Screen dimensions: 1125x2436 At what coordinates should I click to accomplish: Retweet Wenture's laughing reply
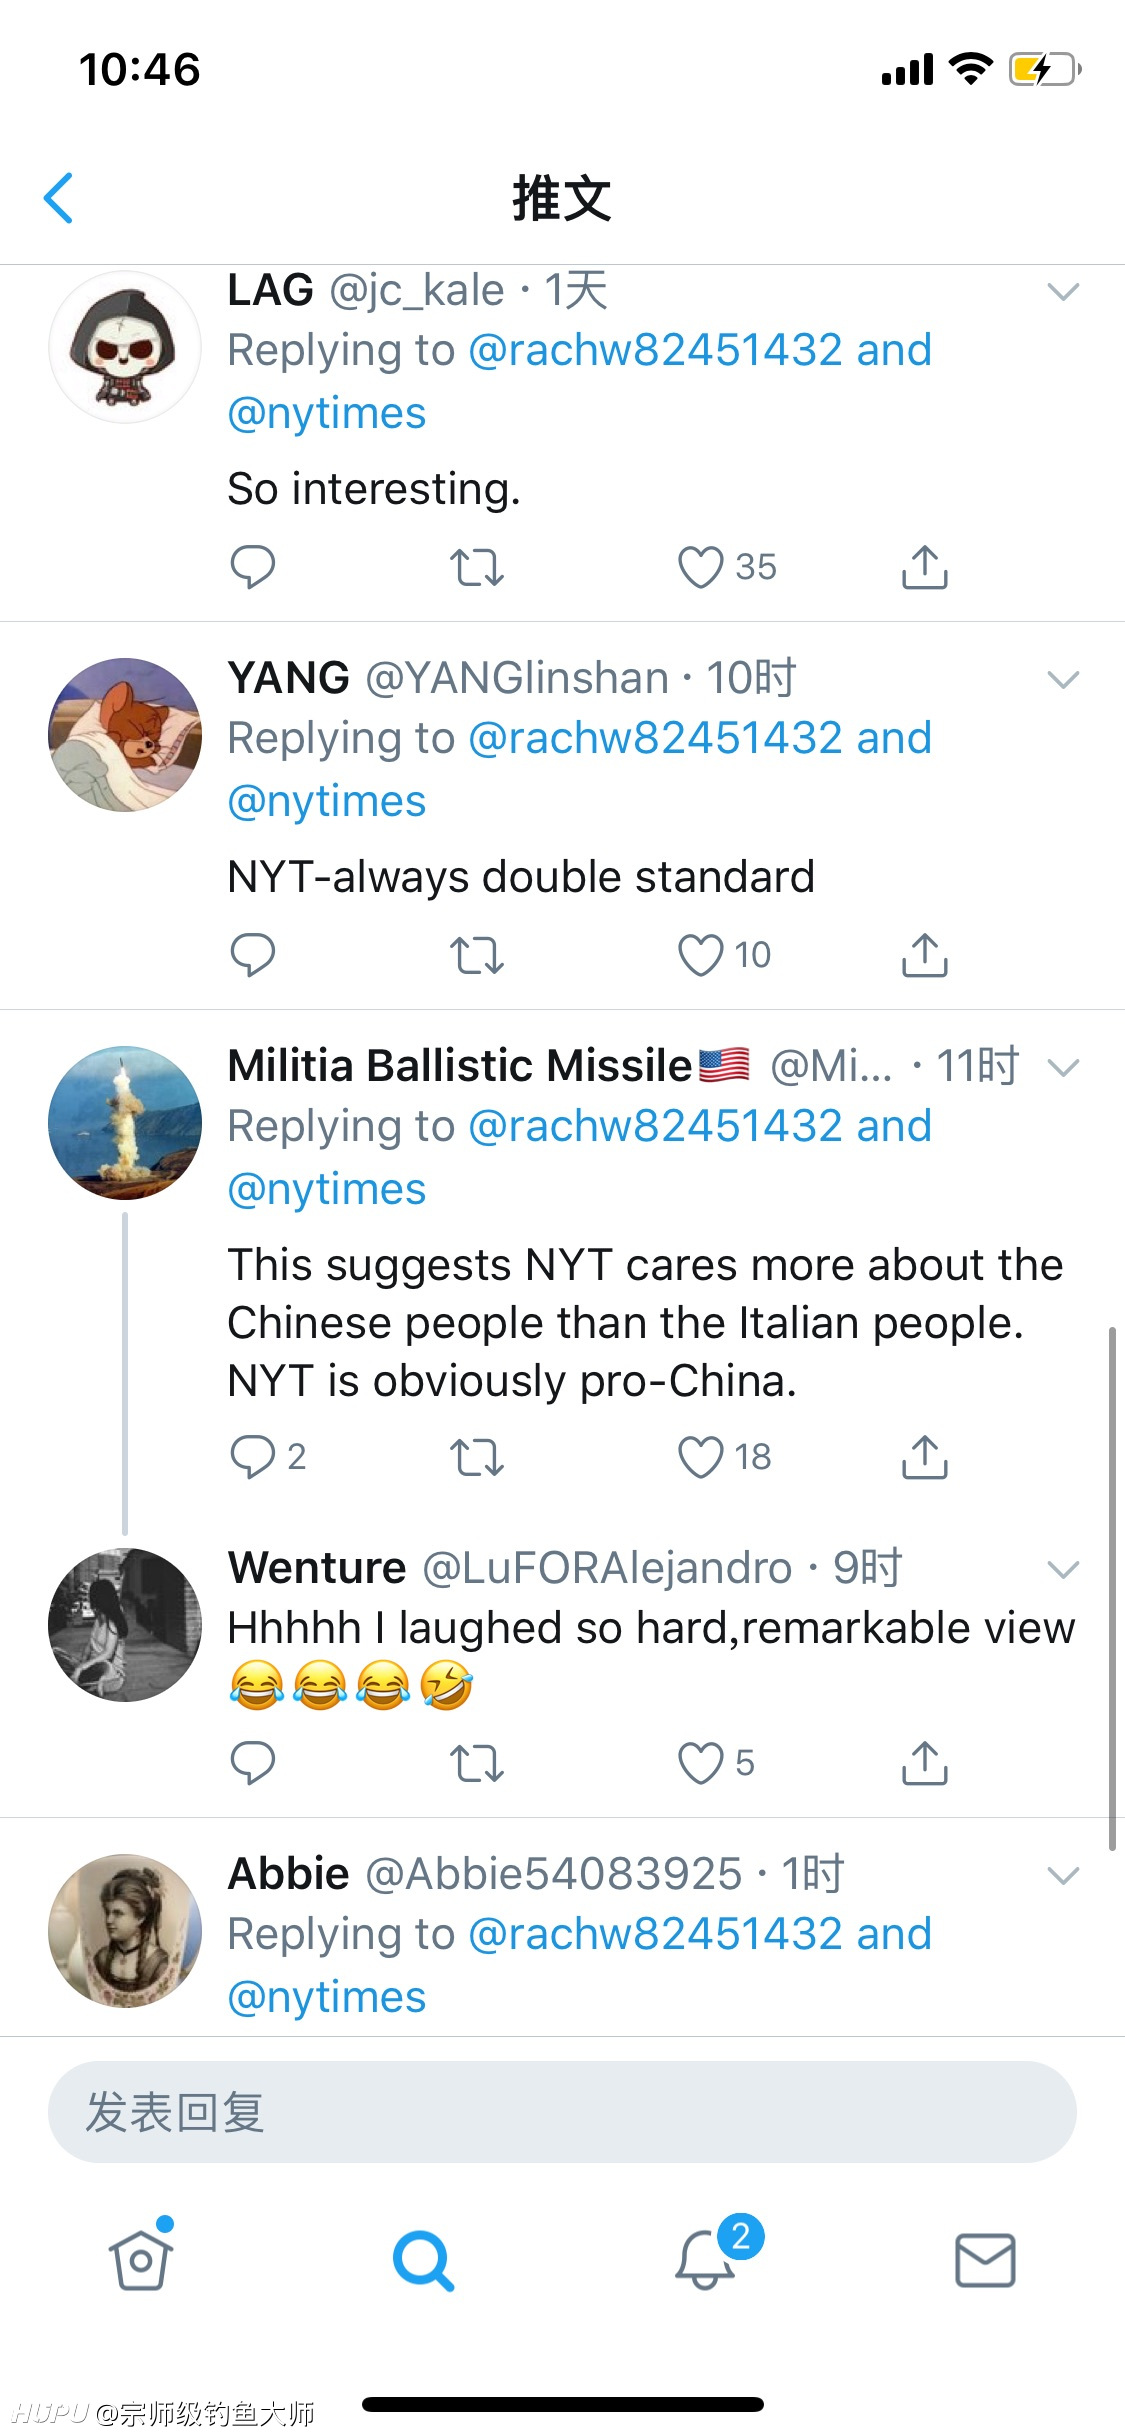tap(476, 1763)
